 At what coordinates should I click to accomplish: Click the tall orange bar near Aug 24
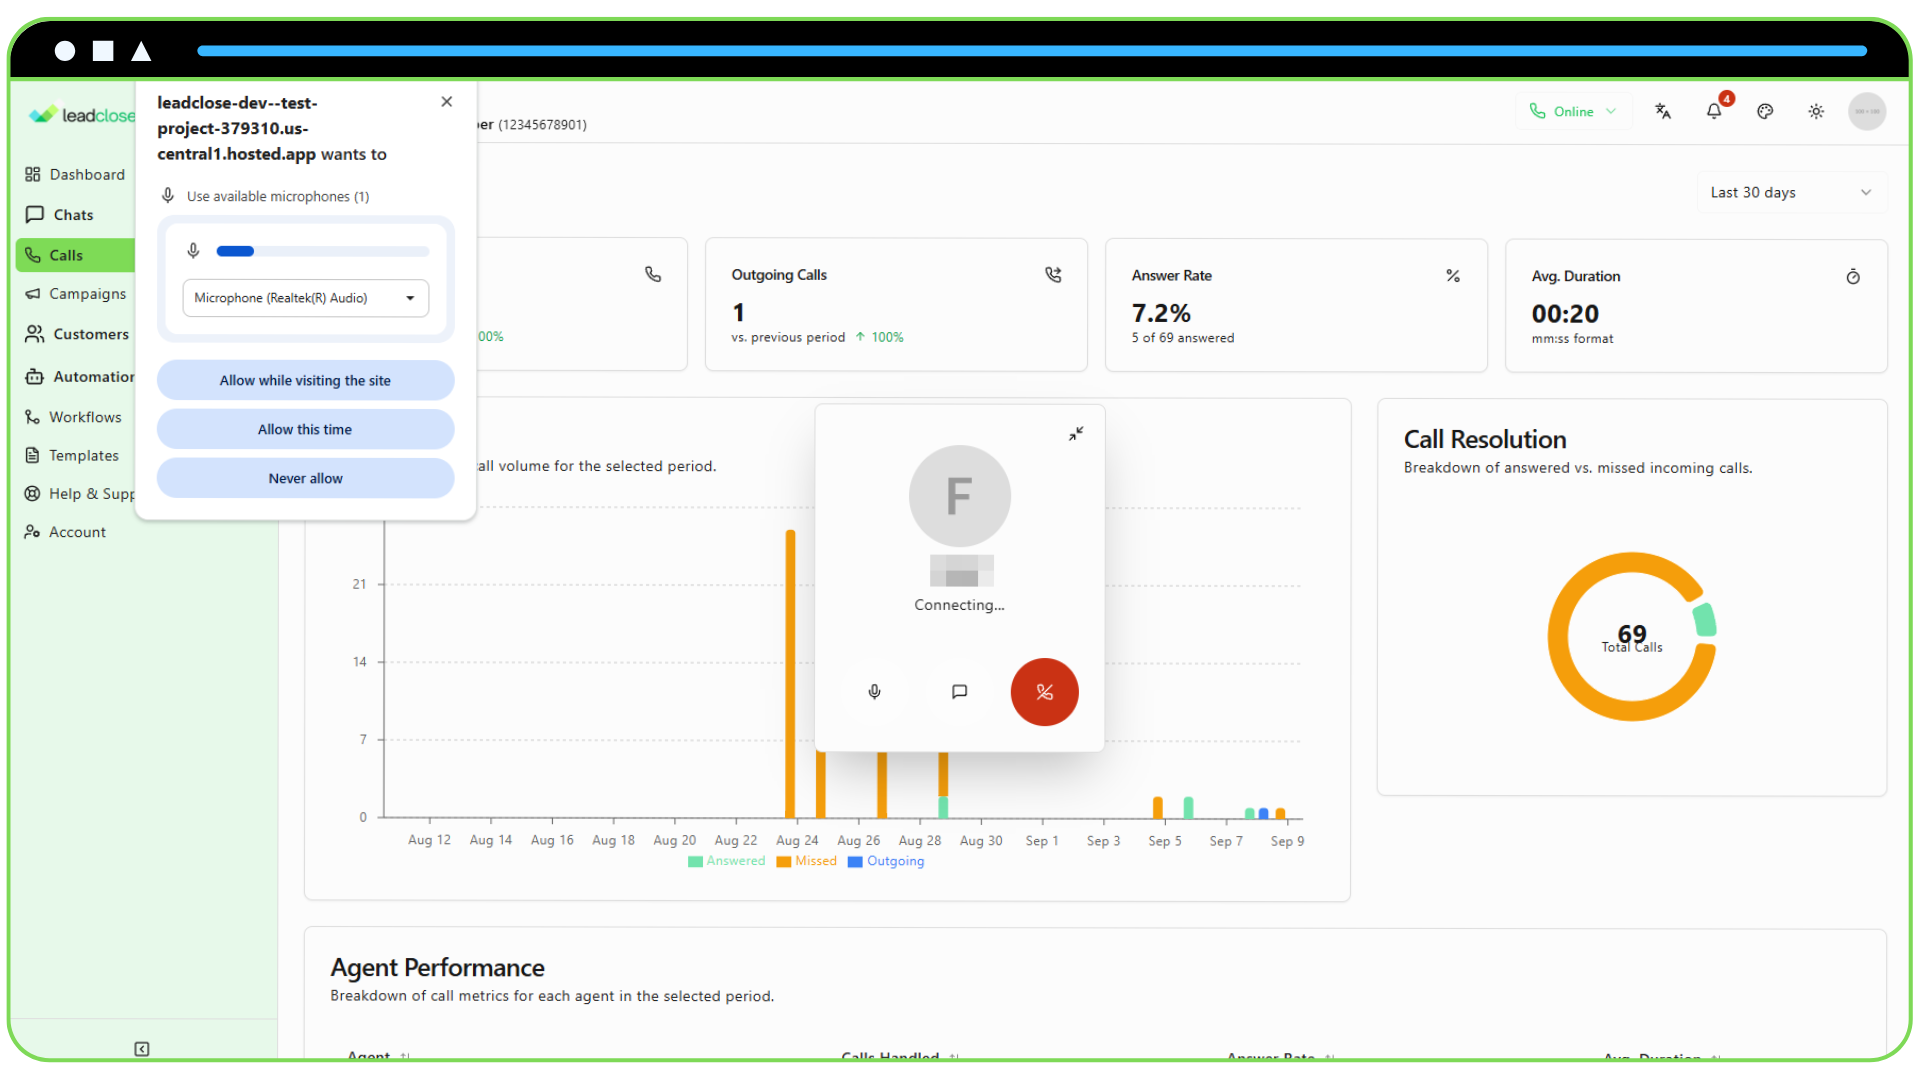pyautogui.click(x=790, y=674)
